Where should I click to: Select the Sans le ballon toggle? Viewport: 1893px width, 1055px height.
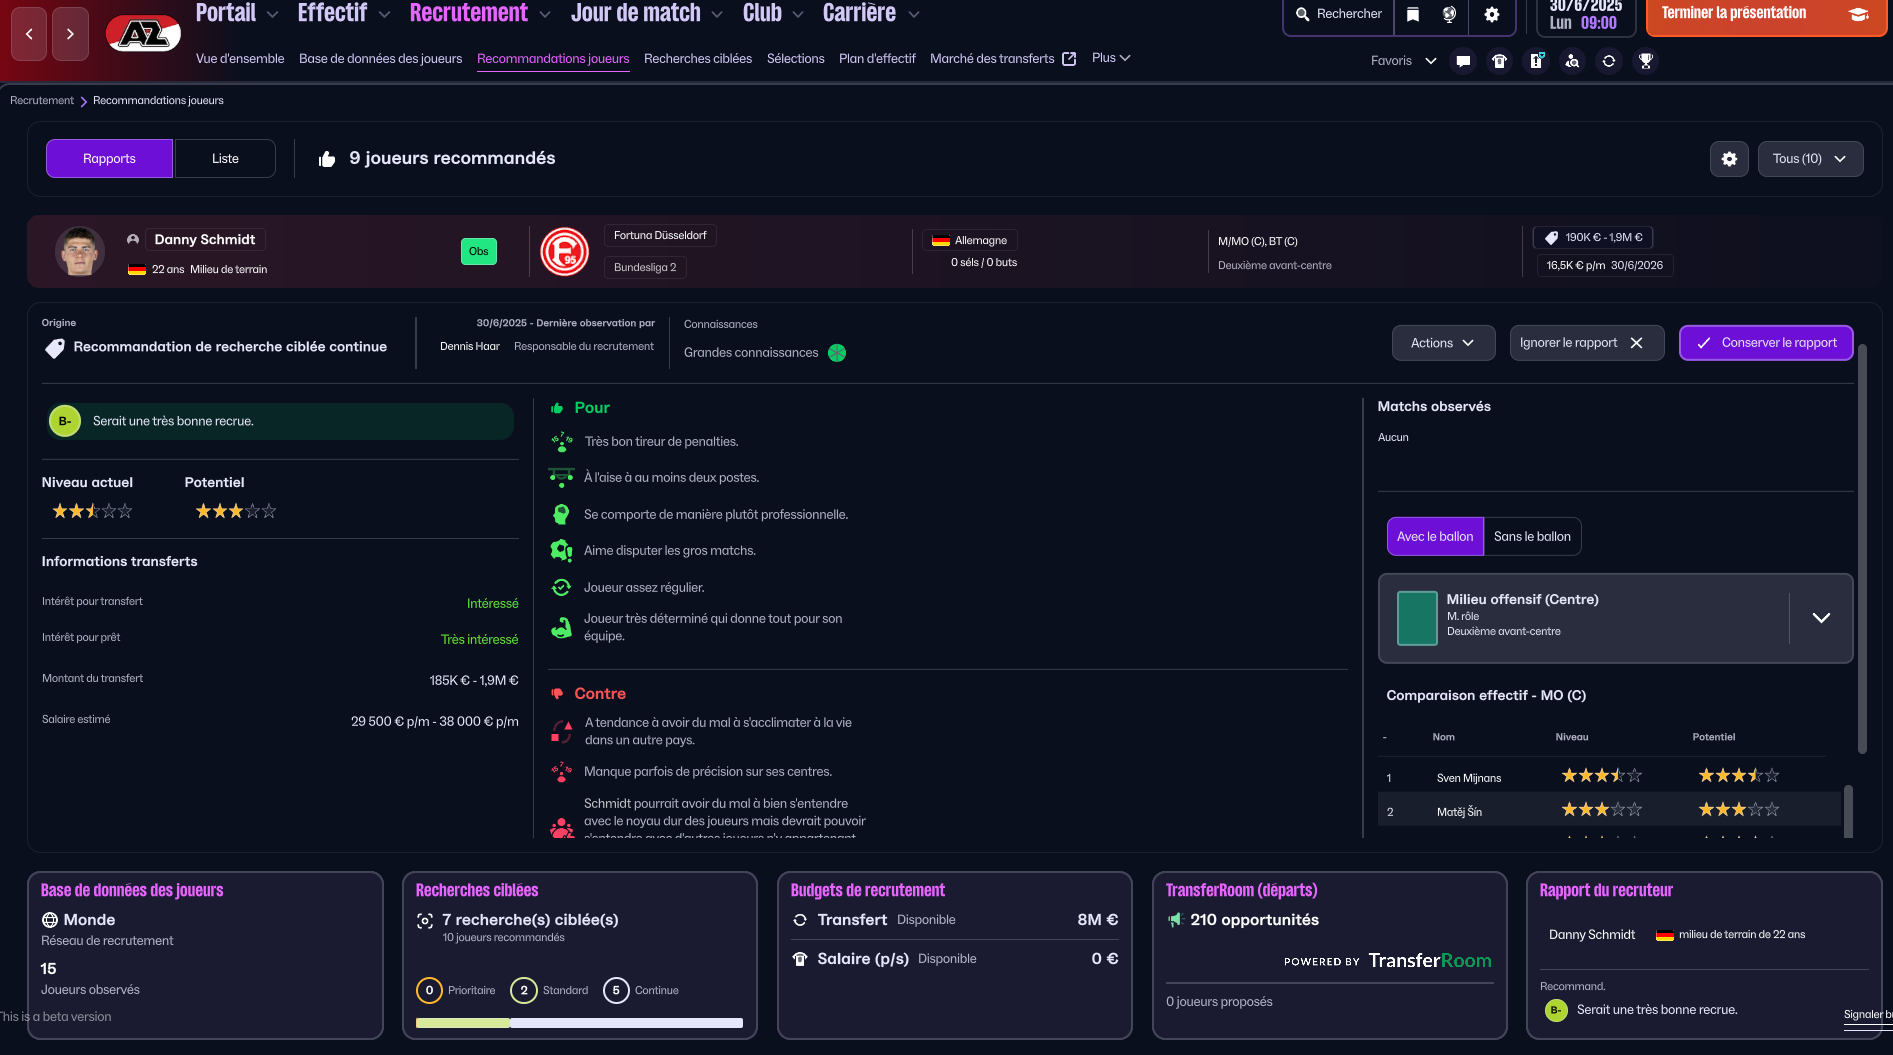1531,537
